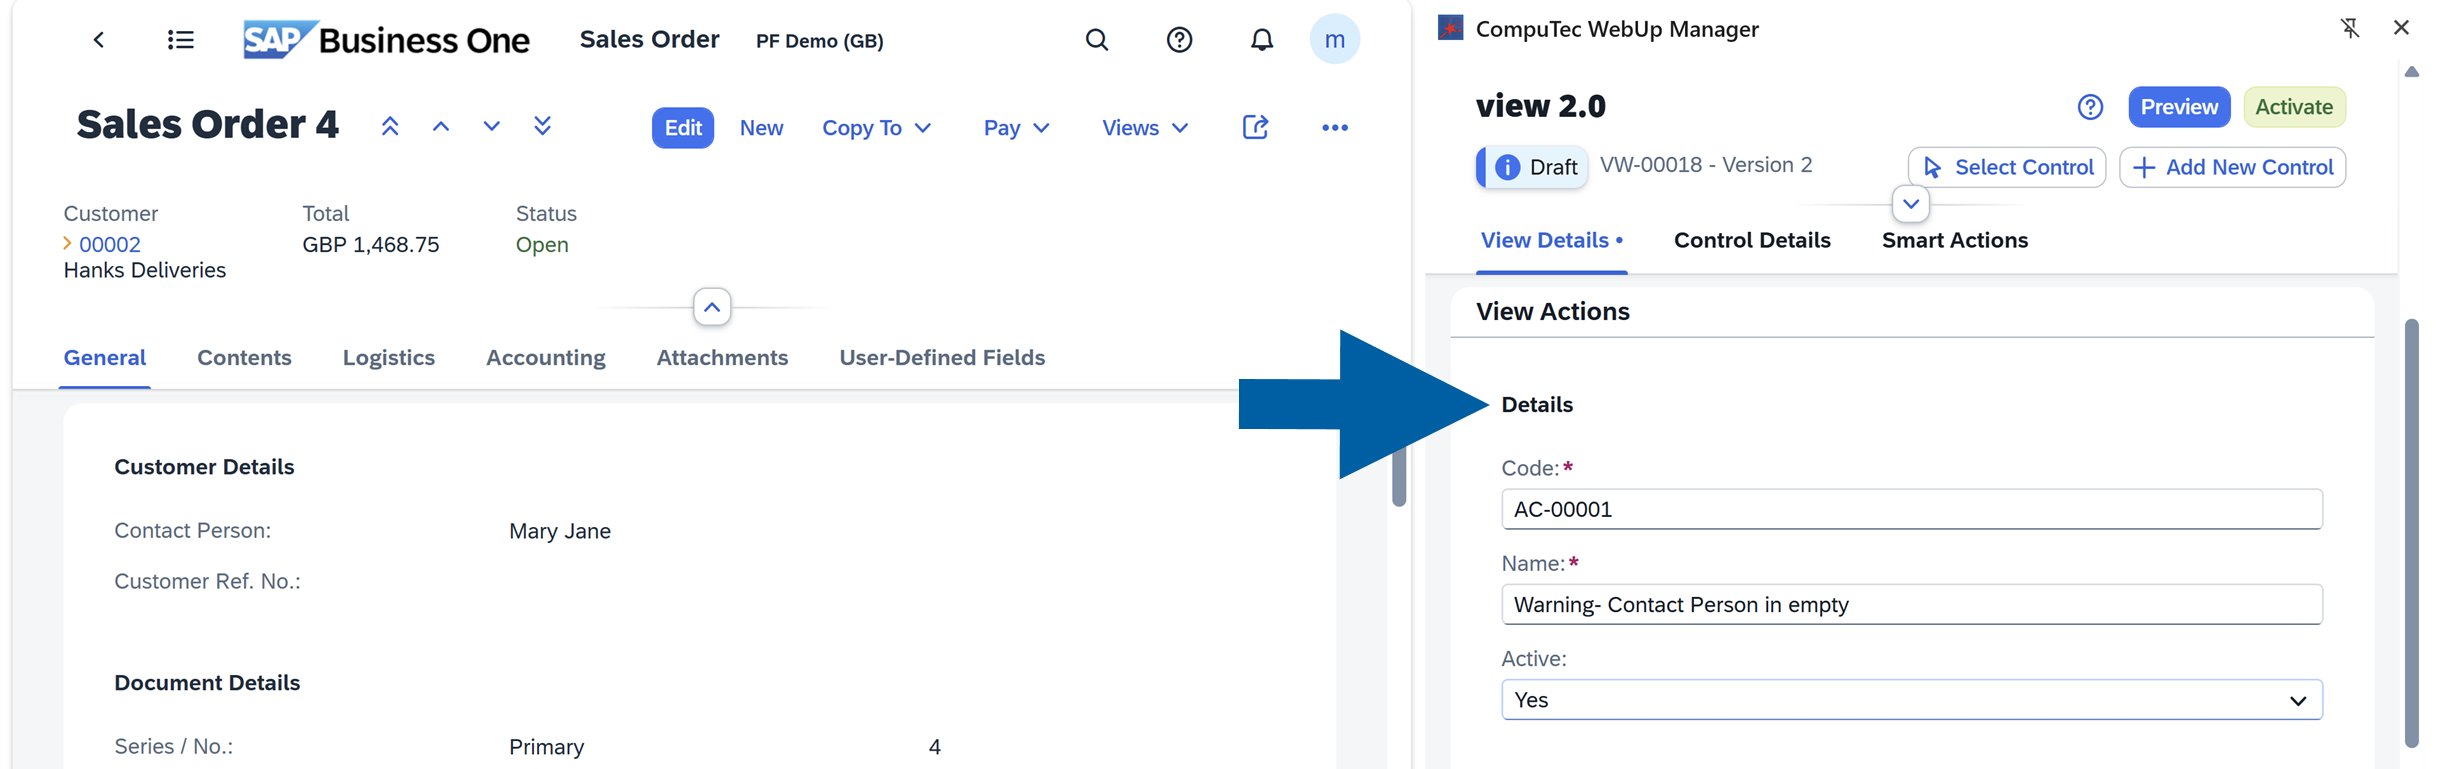The image size is (2438, 769).
Task: Click the share/export icon
Action: coord(1255,127)
